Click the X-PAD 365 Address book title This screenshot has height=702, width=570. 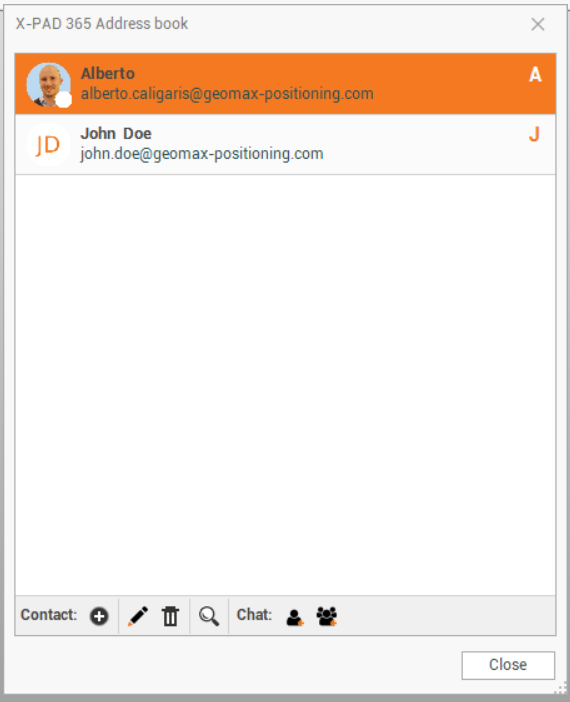point(102,24)
